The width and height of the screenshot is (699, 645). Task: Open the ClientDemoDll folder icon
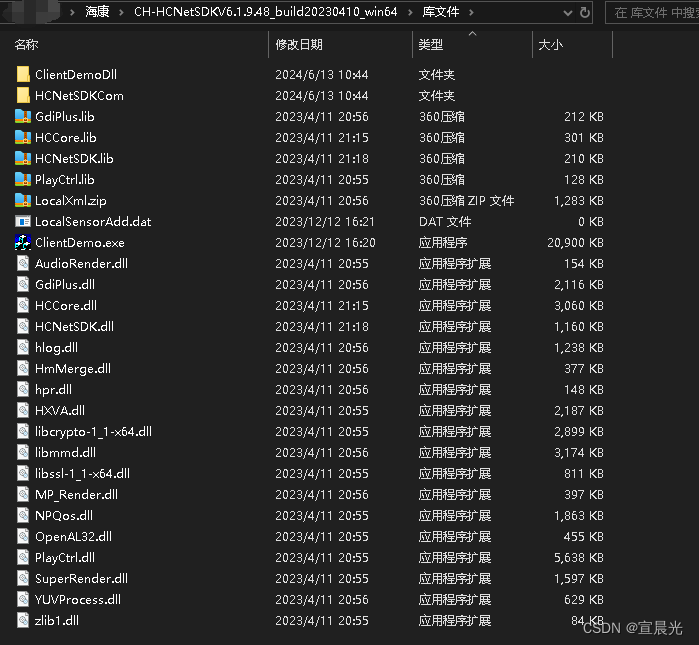pos(23,74)
